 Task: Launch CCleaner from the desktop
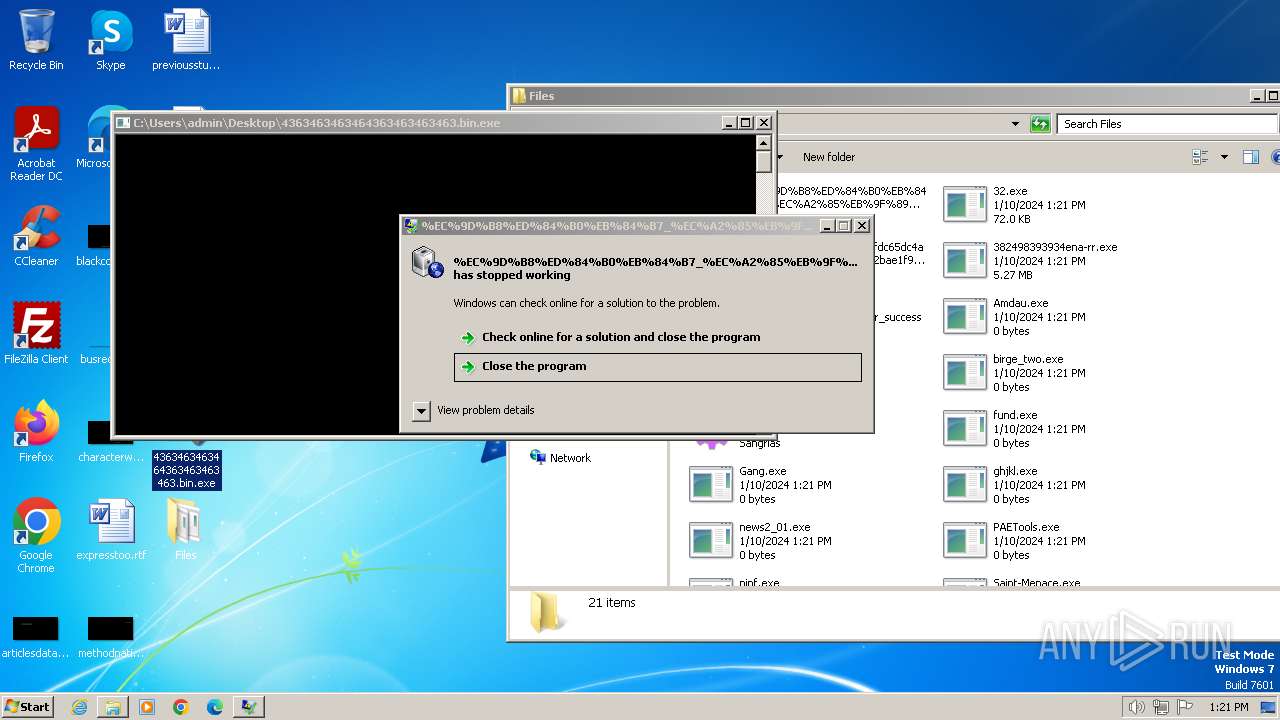coord(36,236)
